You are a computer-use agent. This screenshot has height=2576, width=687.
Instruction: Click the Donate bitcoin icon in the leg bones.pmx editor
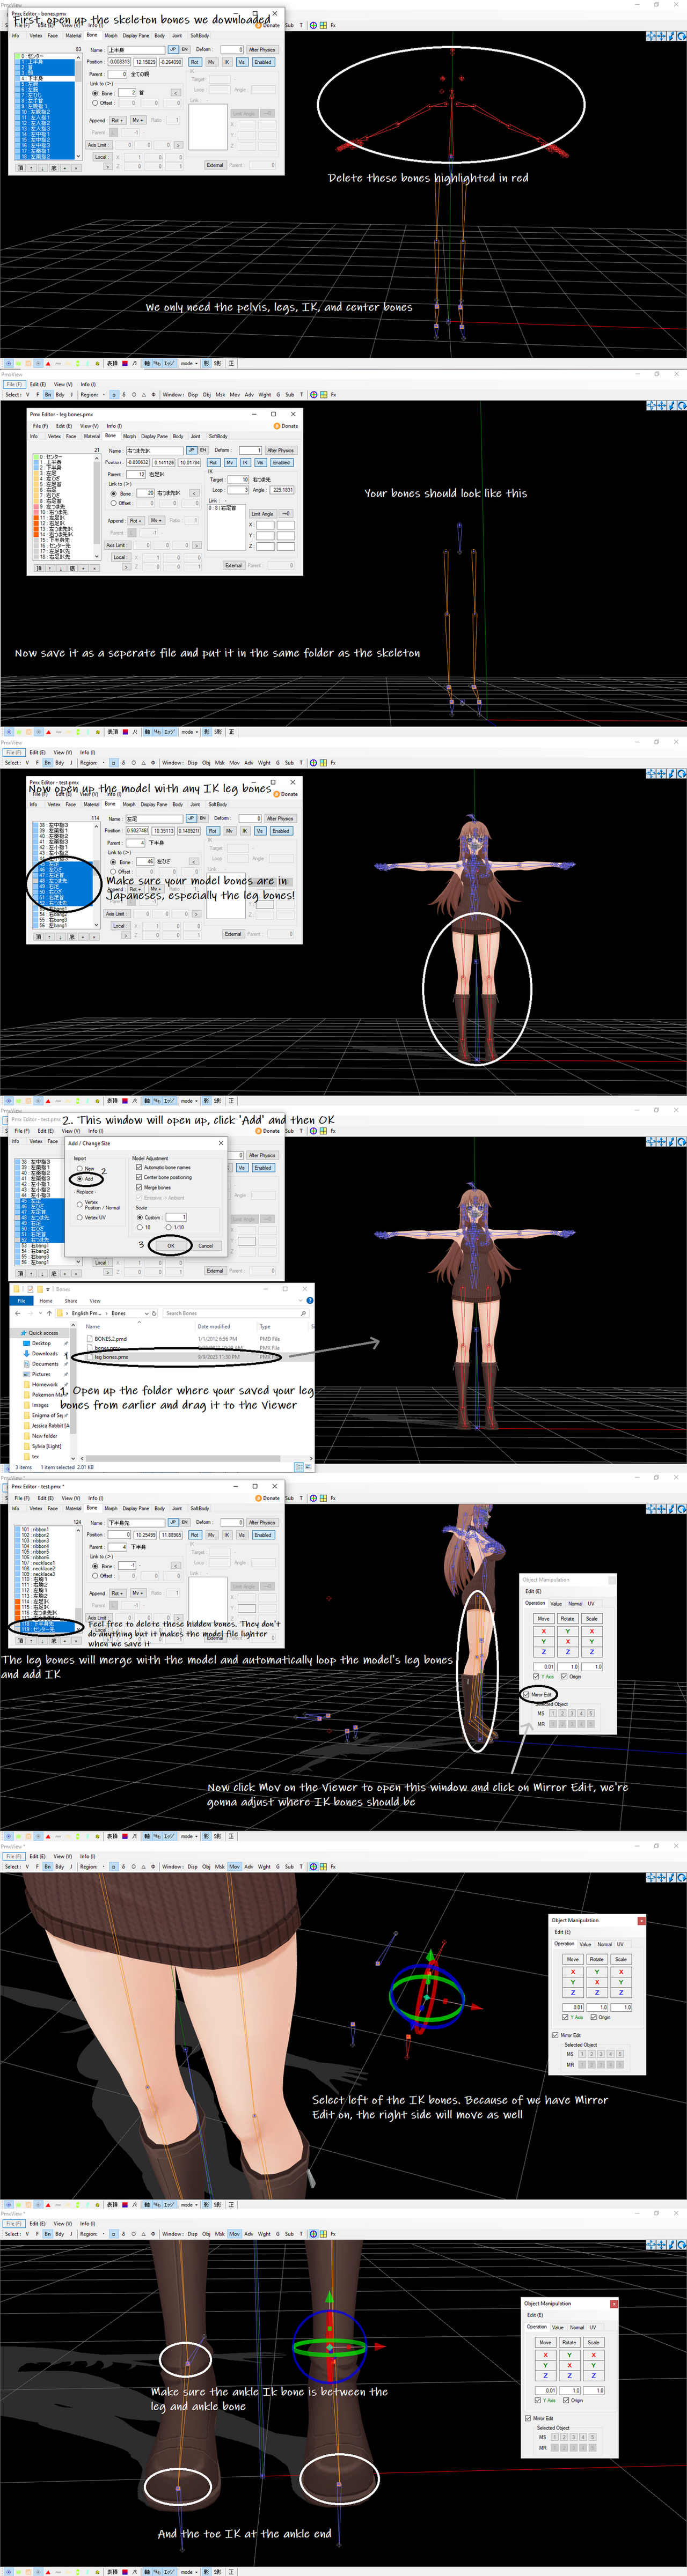coord(276,425)
